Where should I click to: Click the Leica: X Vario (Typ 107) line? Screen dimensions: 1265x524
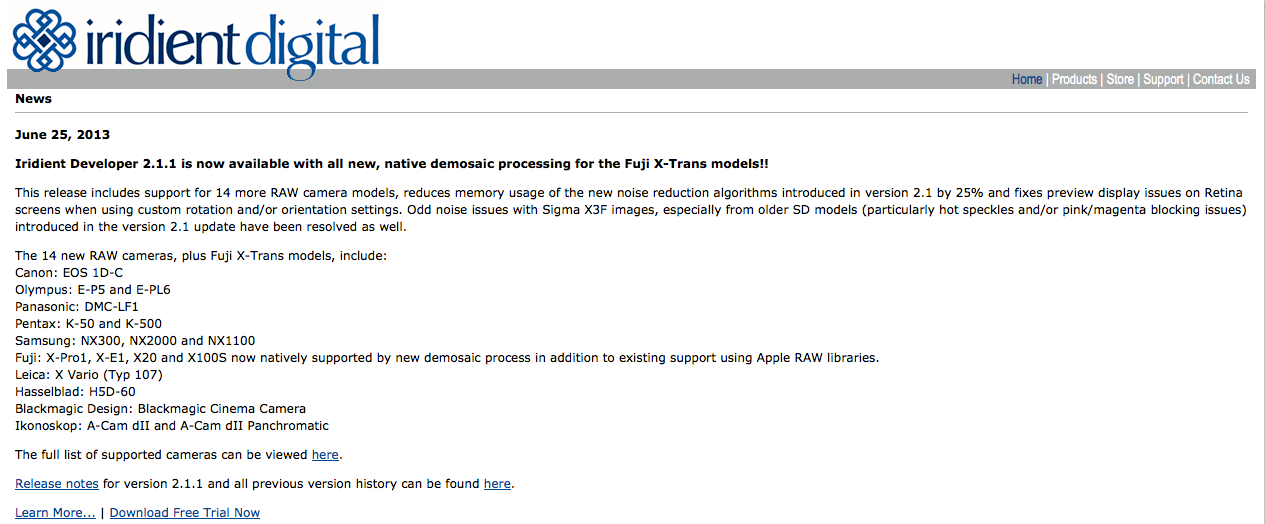point(89,374)
